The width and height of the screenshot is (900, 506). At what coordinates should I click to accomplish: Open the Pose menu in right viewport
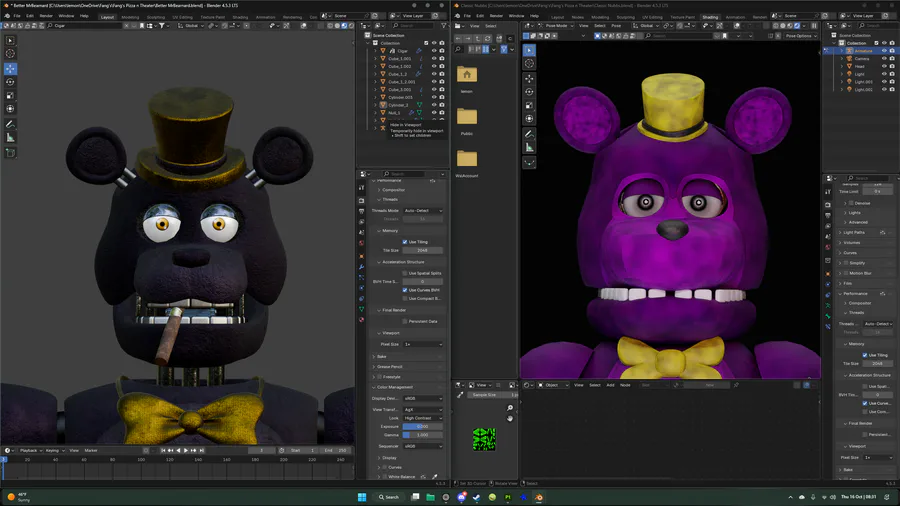616,26
